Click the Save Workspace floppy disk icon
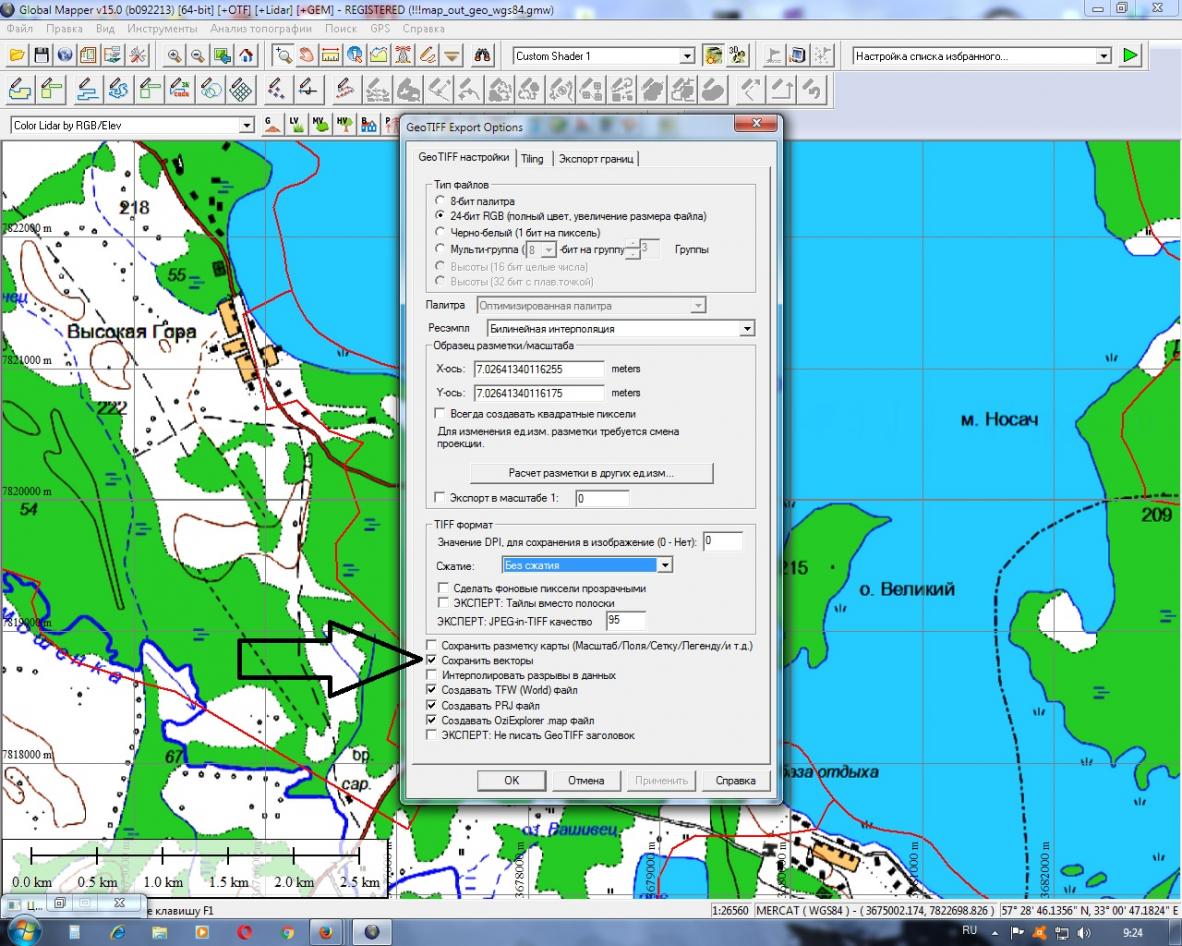The height and width of the screenshot is (946, 1182). click(x=42, y=56)
